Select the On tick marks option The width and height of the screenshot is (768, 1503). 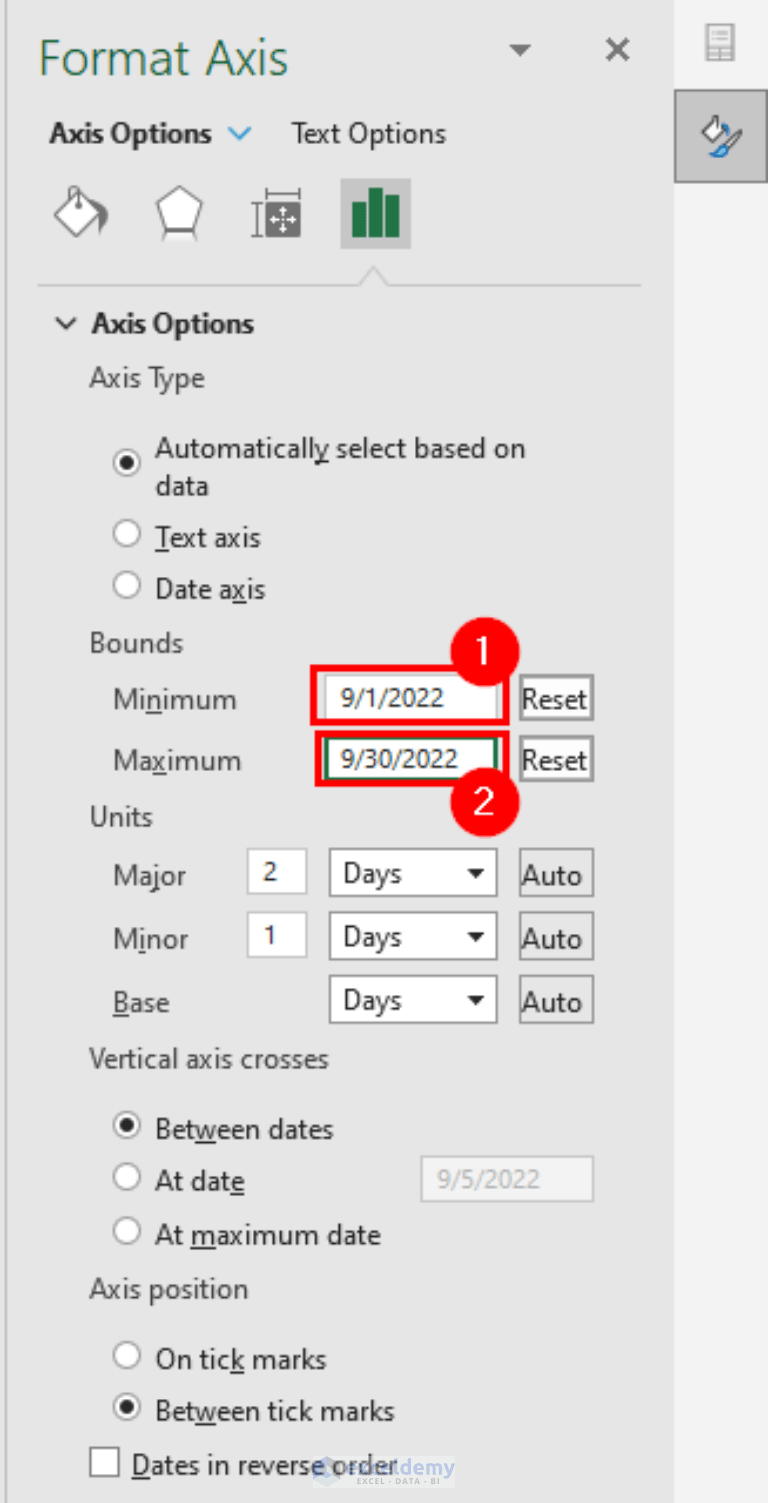[x=127, y=1355]
